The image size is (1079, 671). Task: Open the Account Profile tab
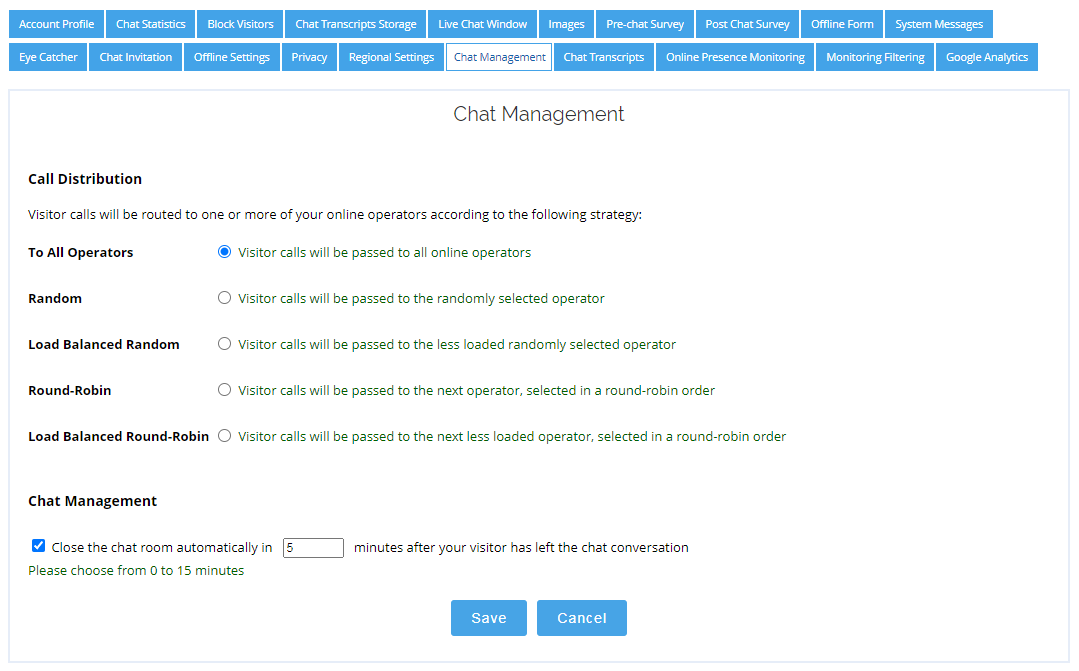pyautogui.click(x=56, y=23)
